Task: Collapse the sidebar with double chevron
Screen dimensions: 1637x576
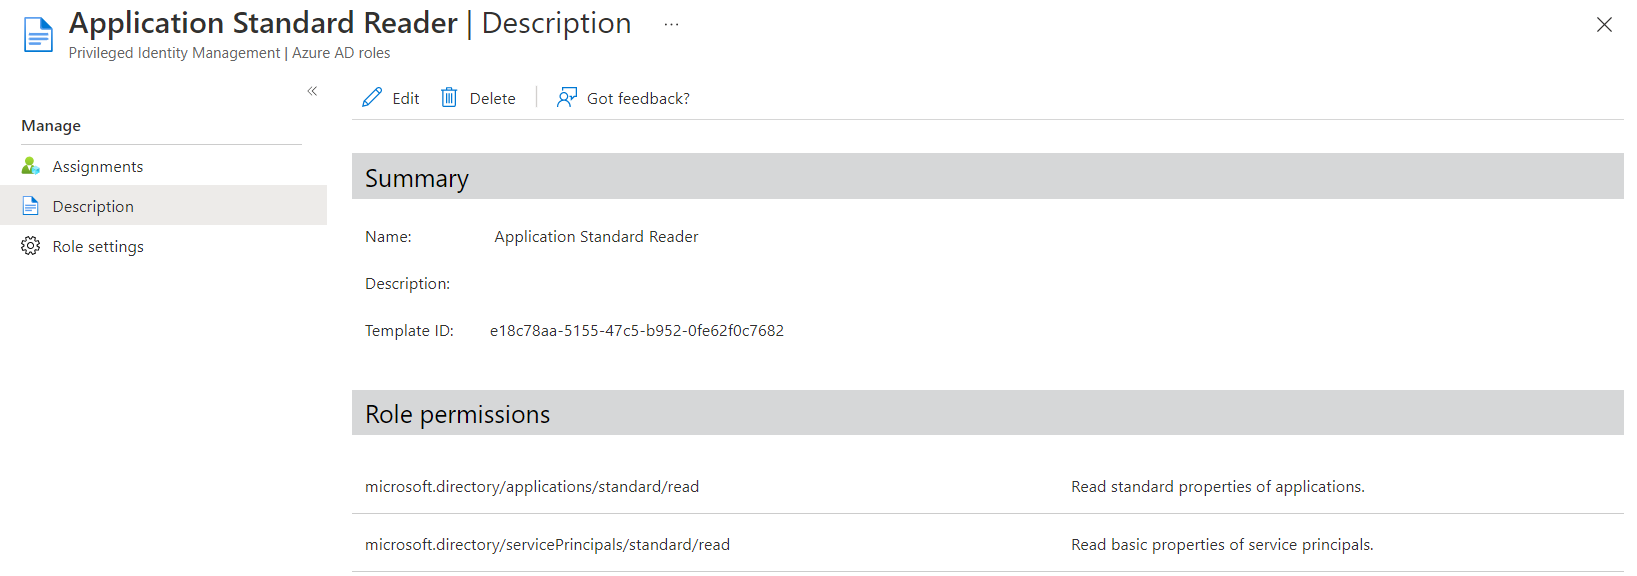Action: (312, 91)
